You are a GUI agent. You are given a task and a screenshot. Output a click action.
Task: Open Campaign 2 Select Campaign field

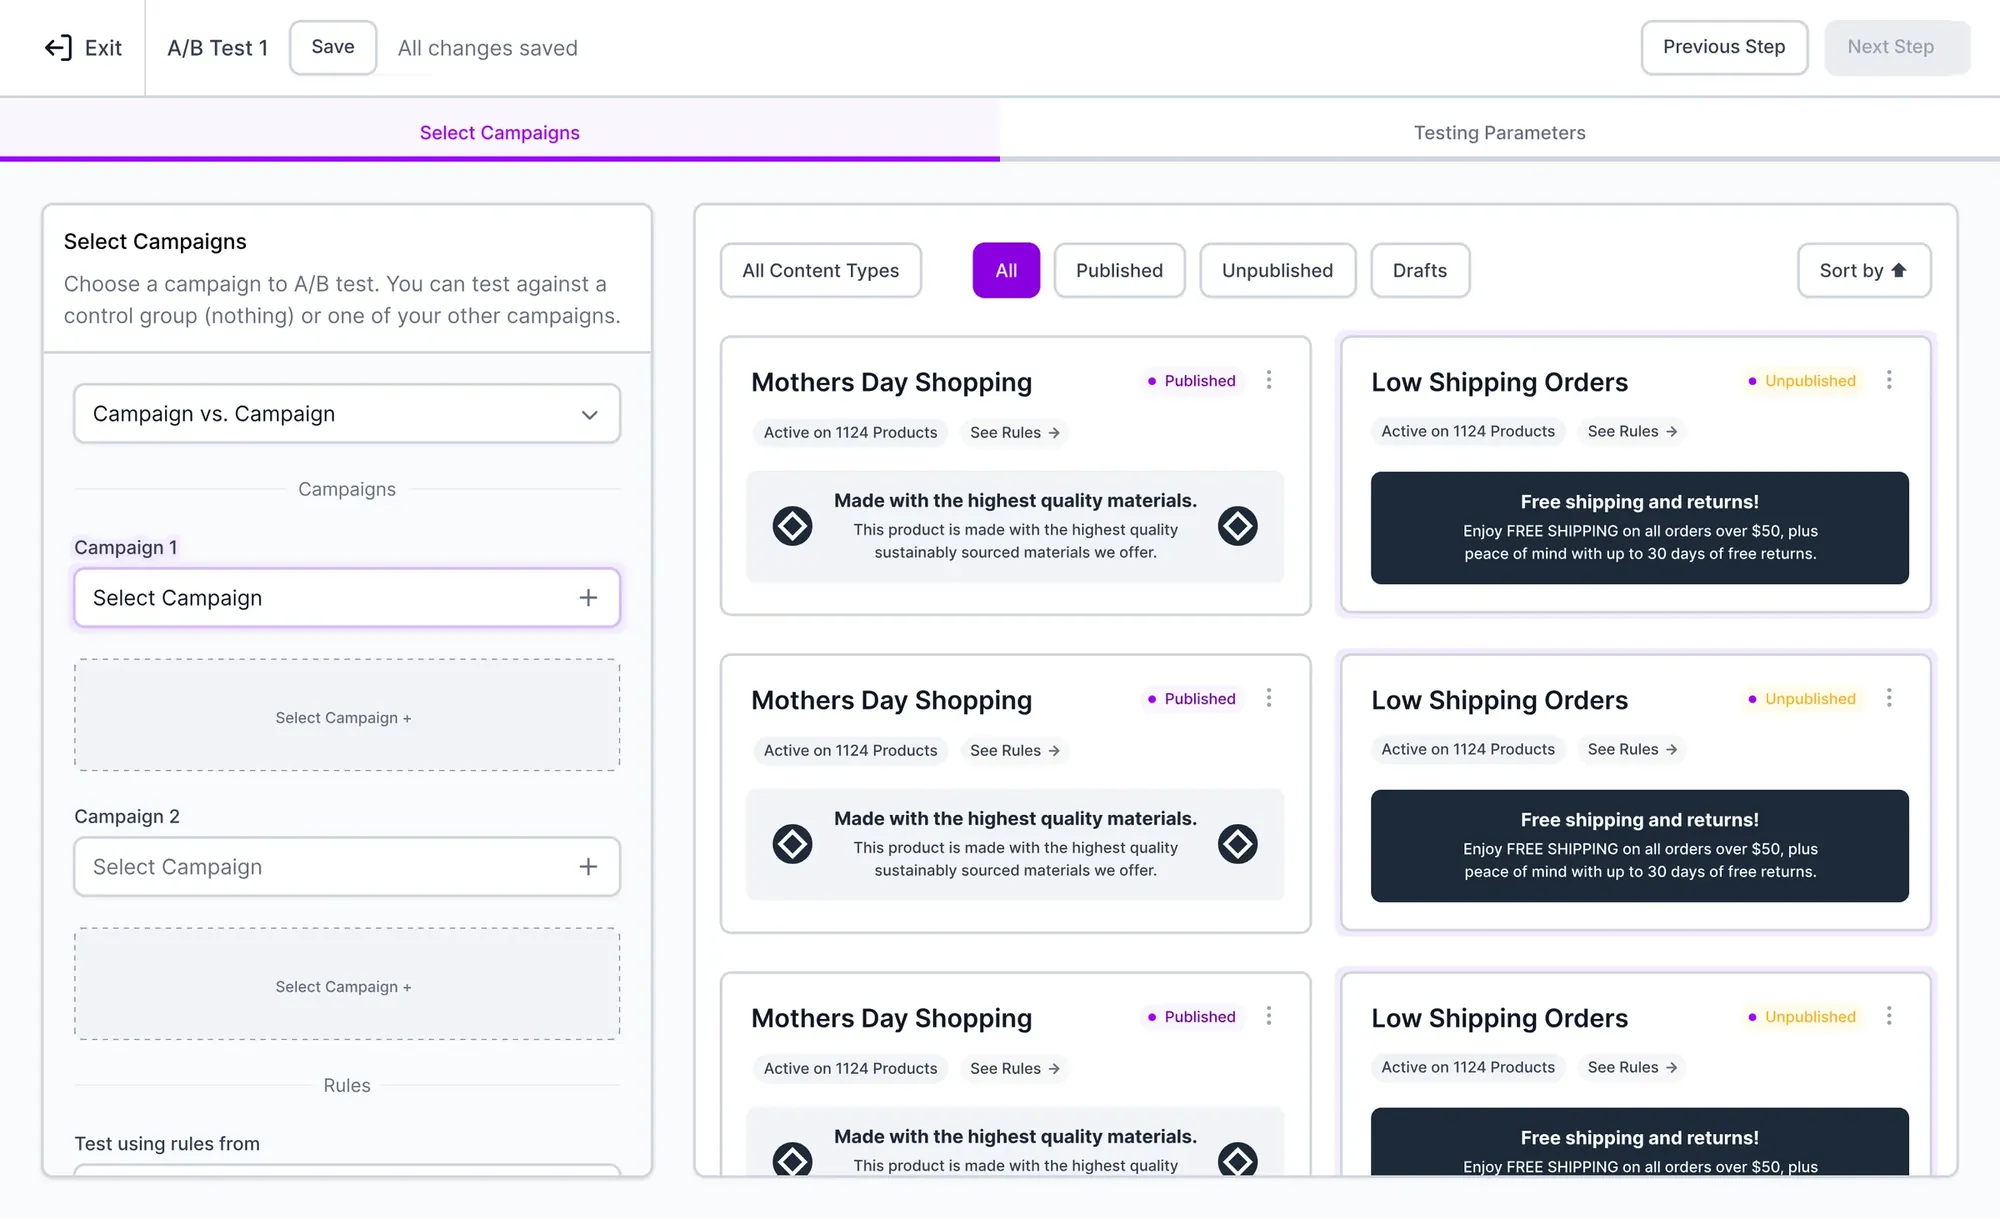click(x=347, y=867)
